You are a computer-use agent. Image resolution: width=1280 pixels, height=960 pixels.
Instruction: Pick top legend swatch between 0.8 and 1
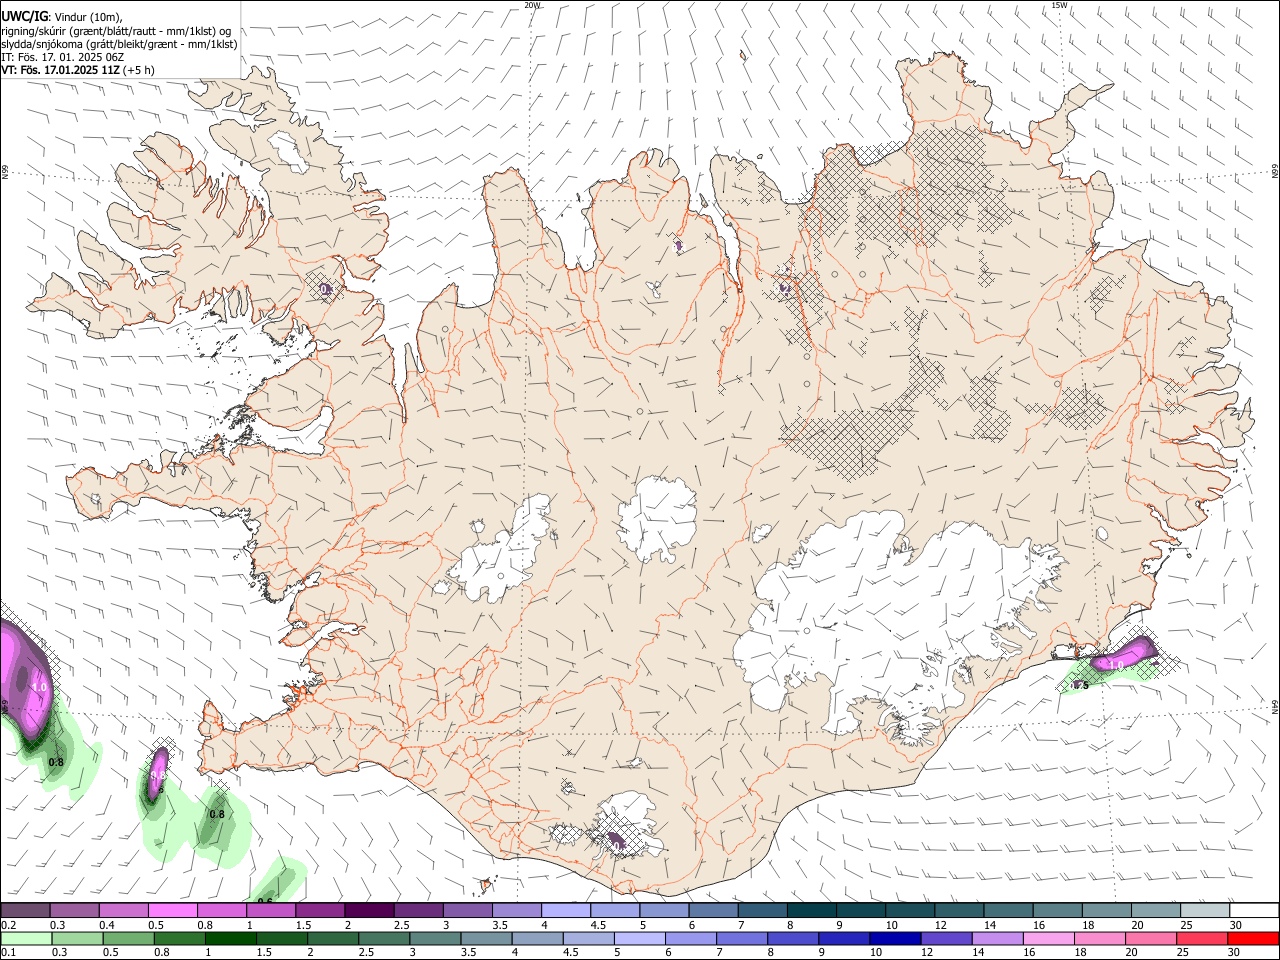221,910
